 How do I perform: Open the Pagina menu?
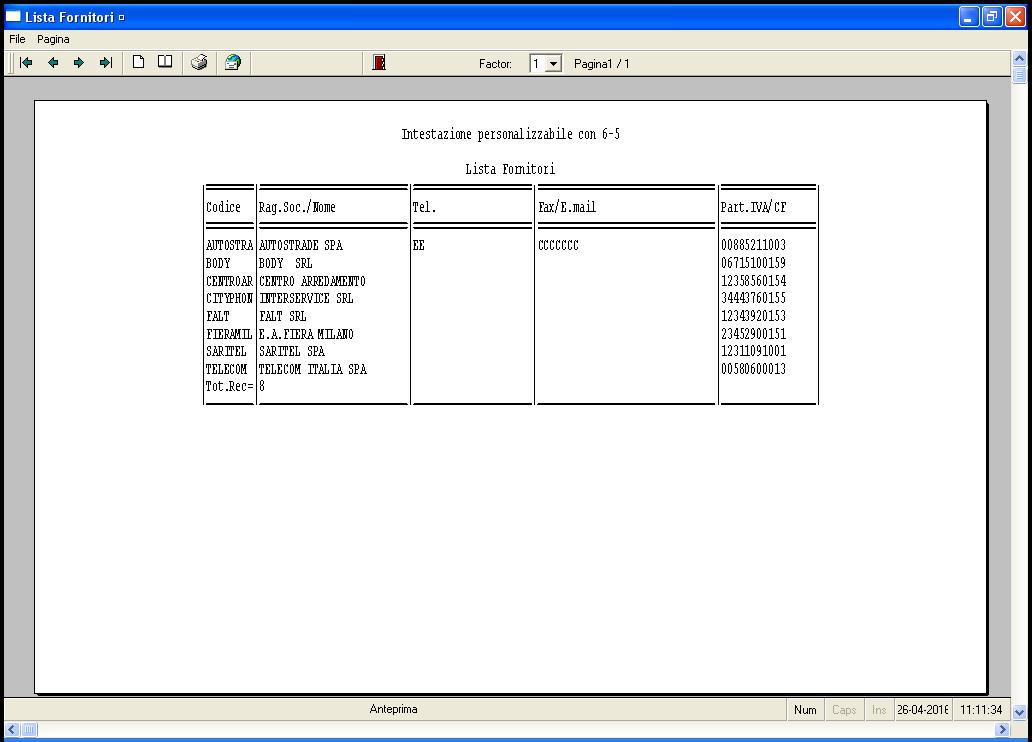(x=53, y=39)
